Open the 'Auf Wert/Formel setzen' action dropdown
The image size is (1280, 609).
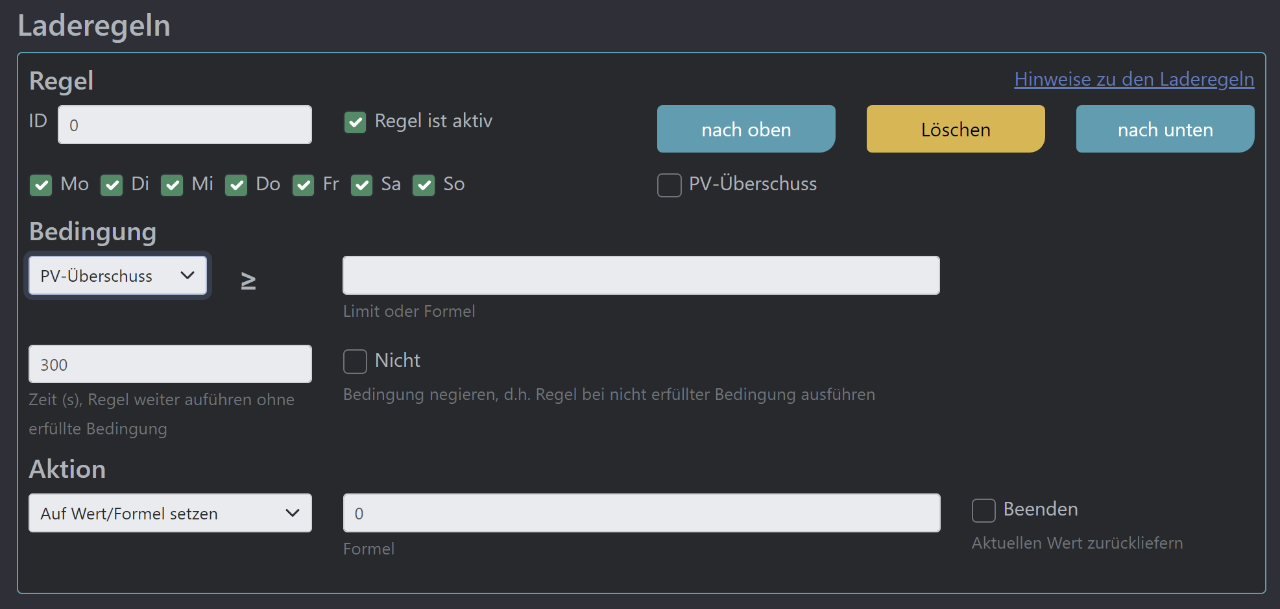coord(170,512)
